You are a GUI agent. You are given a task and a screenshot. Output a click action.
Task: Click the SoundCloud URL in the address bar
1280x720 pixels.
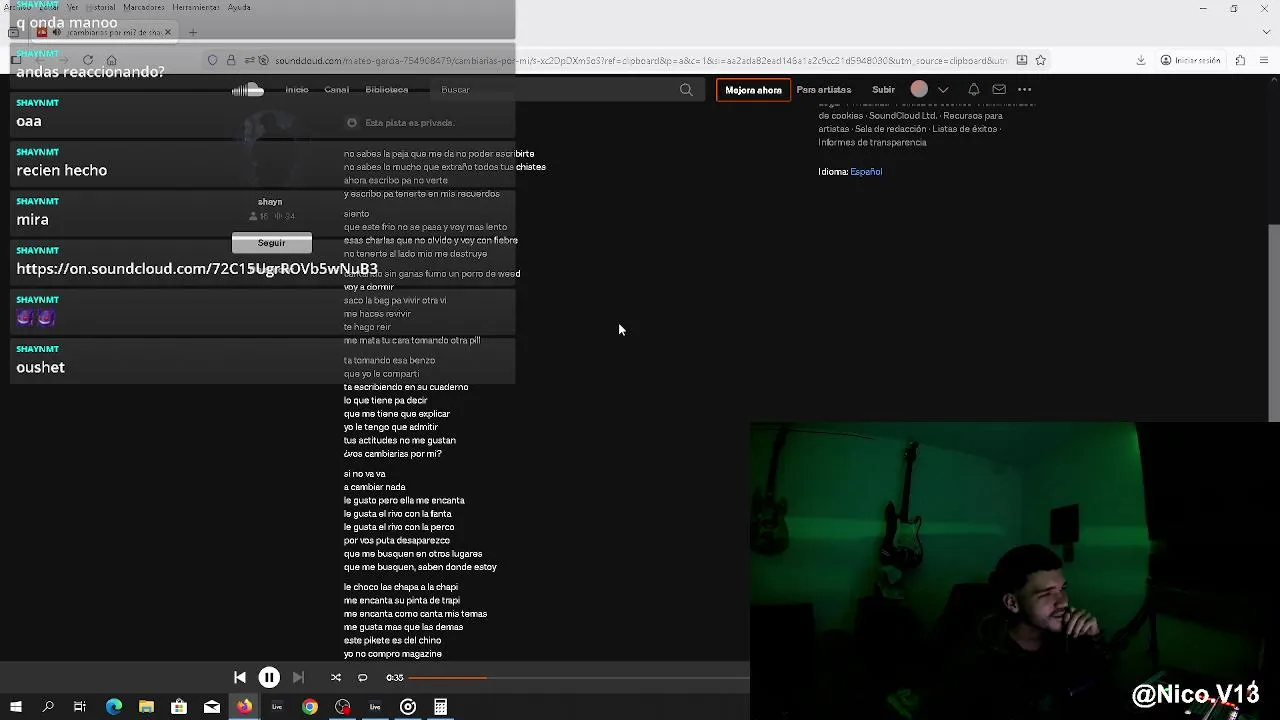pos(640,60)
